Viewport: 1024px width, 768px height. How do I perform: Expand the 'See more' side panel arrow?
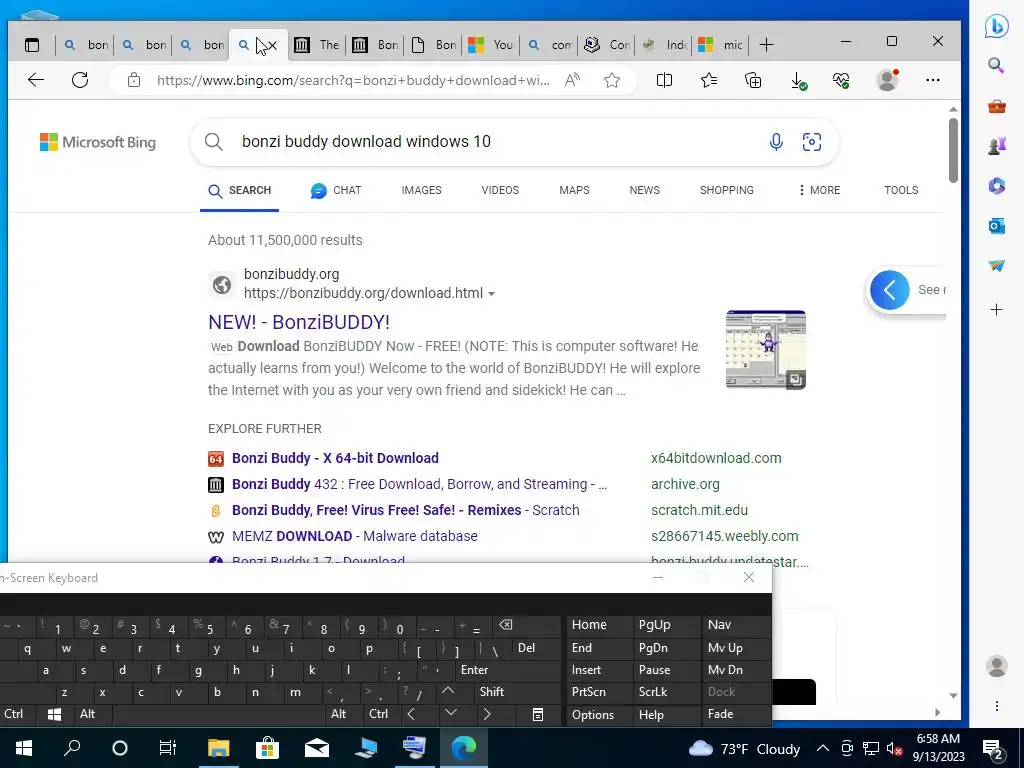click(889, 290)
